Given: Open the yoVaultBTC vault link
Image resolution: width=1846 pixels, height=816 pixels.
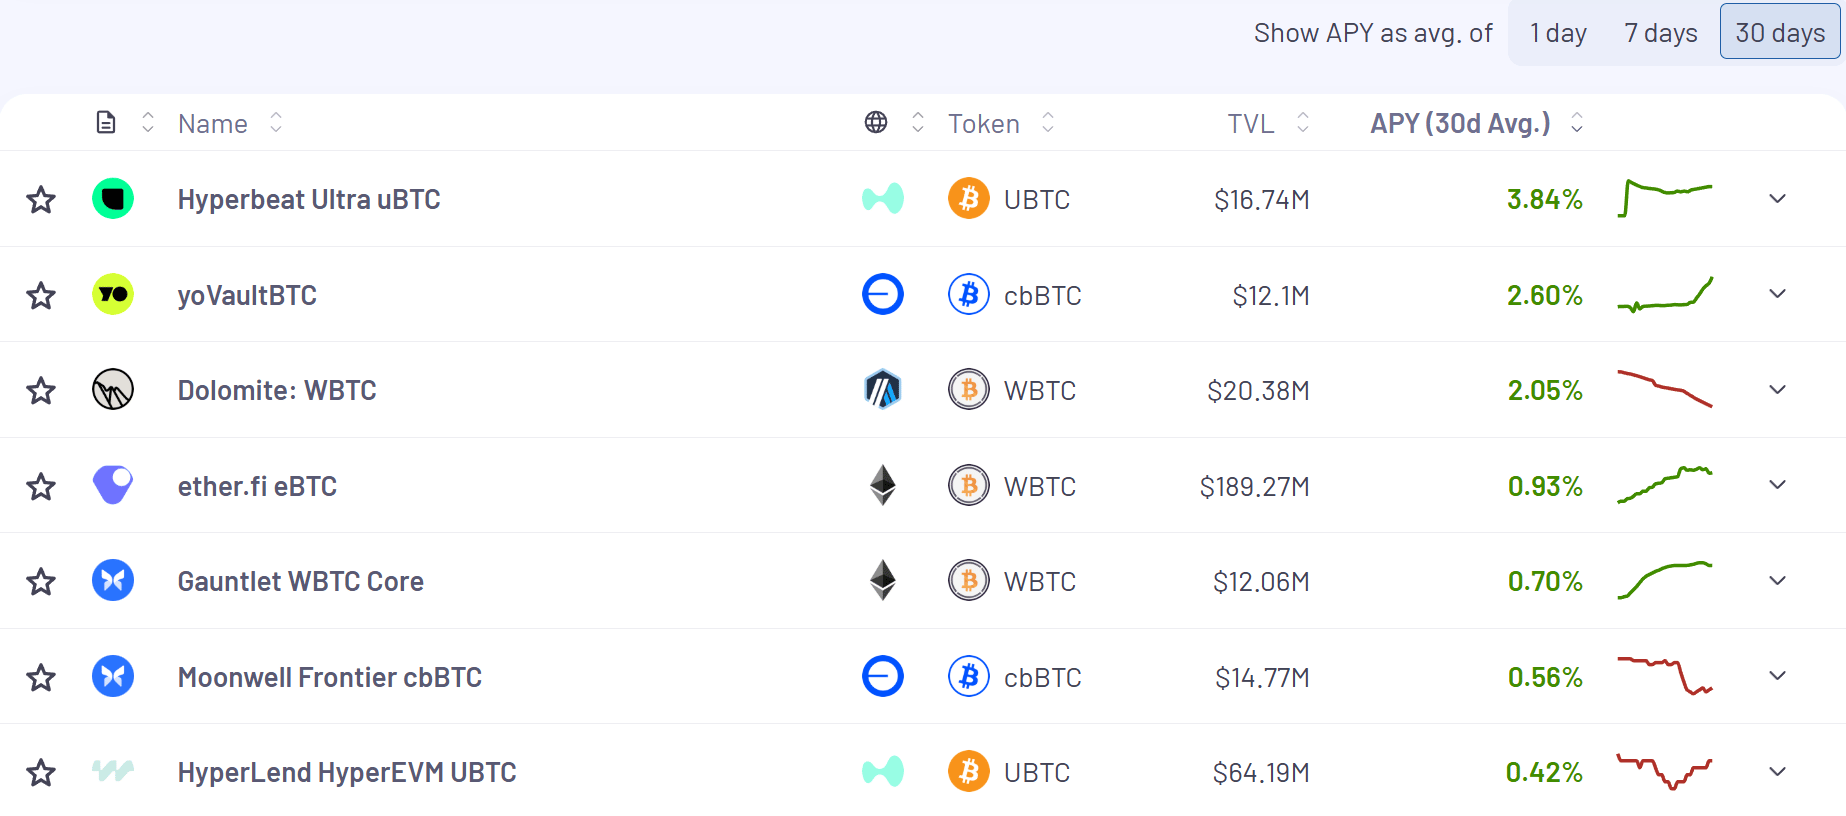Looking at the screenshot, I should coord(247,295).
